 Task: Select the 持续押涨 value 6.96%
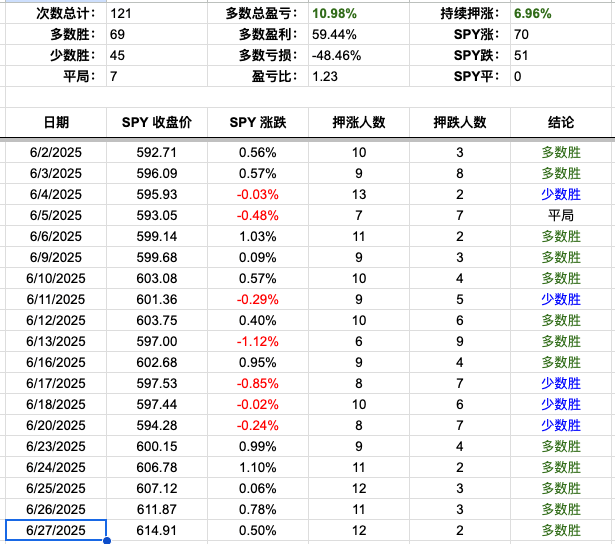click(x=533, y=14)
